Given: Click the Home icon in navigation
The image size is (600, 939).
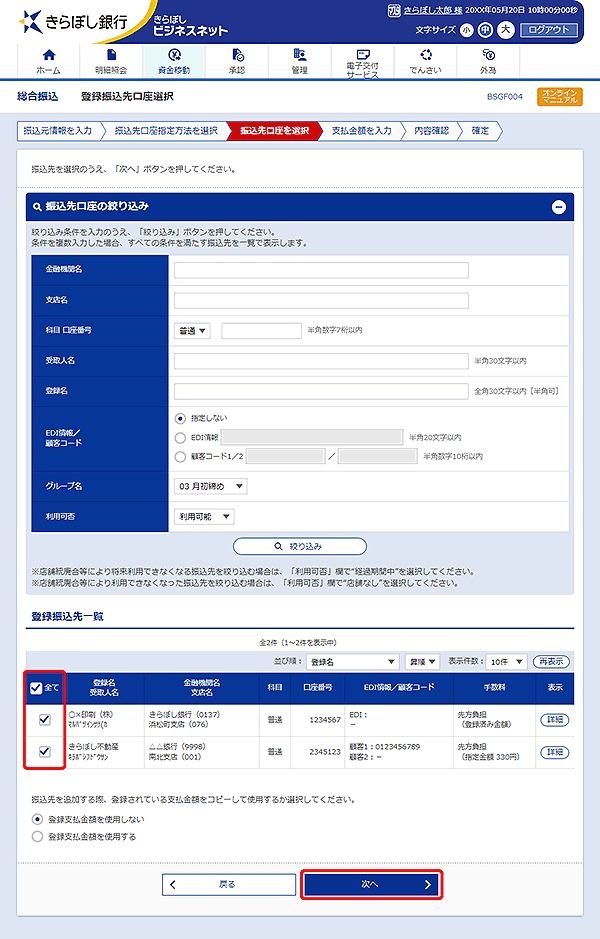Looking at the screenshot, I should tap(48, 55).
